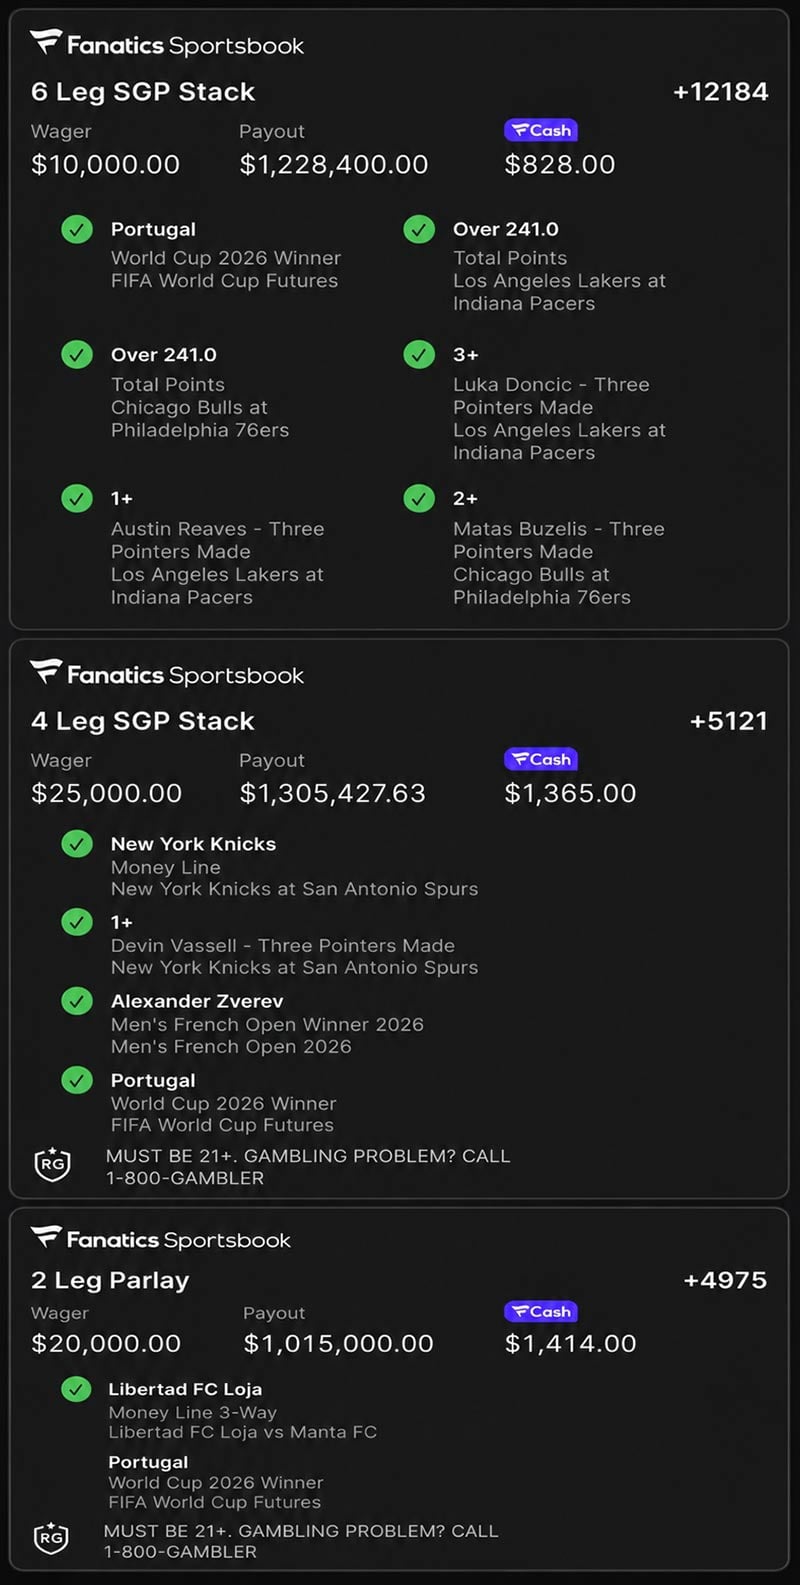The width and height of the screenshot is (800, 1585).
Task: Click the Fanatics Sportsbook logo on first slip
Action: pos(167,45)
